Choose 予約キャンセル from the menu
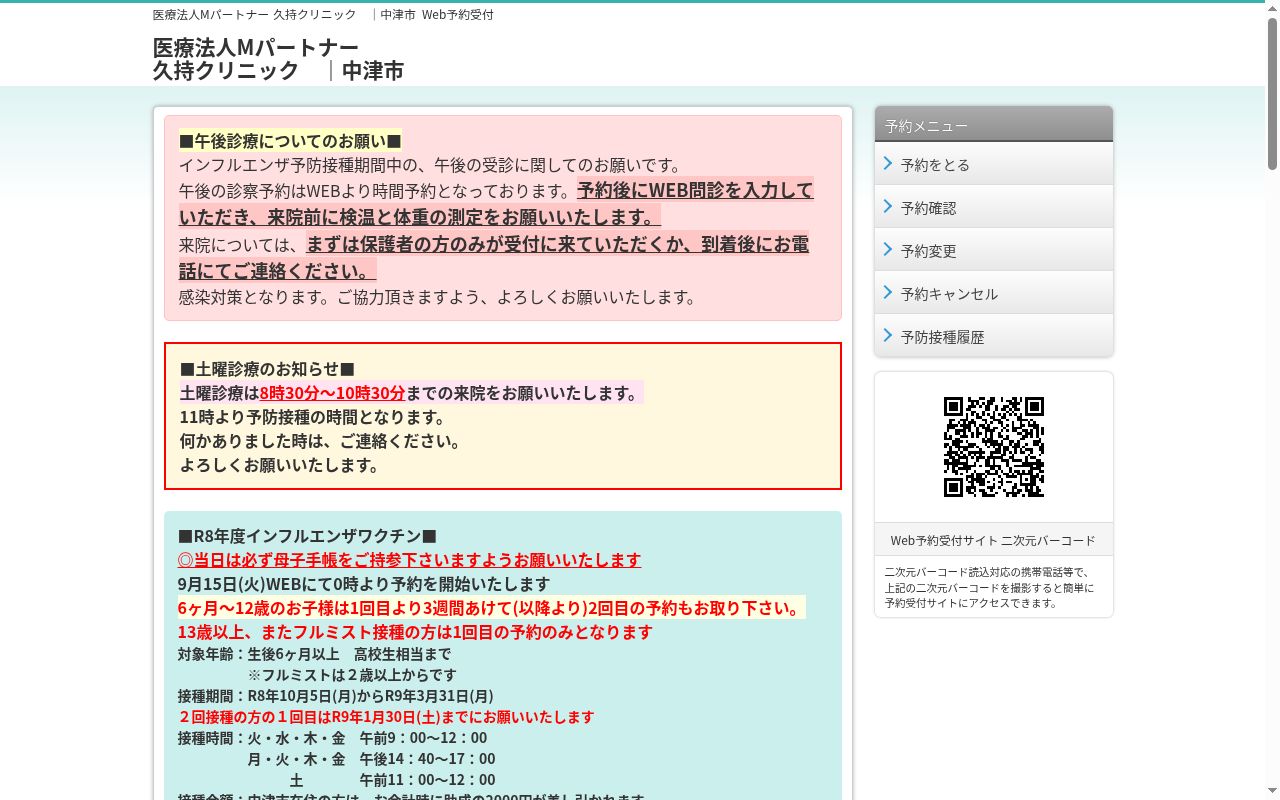 point(994,293)
